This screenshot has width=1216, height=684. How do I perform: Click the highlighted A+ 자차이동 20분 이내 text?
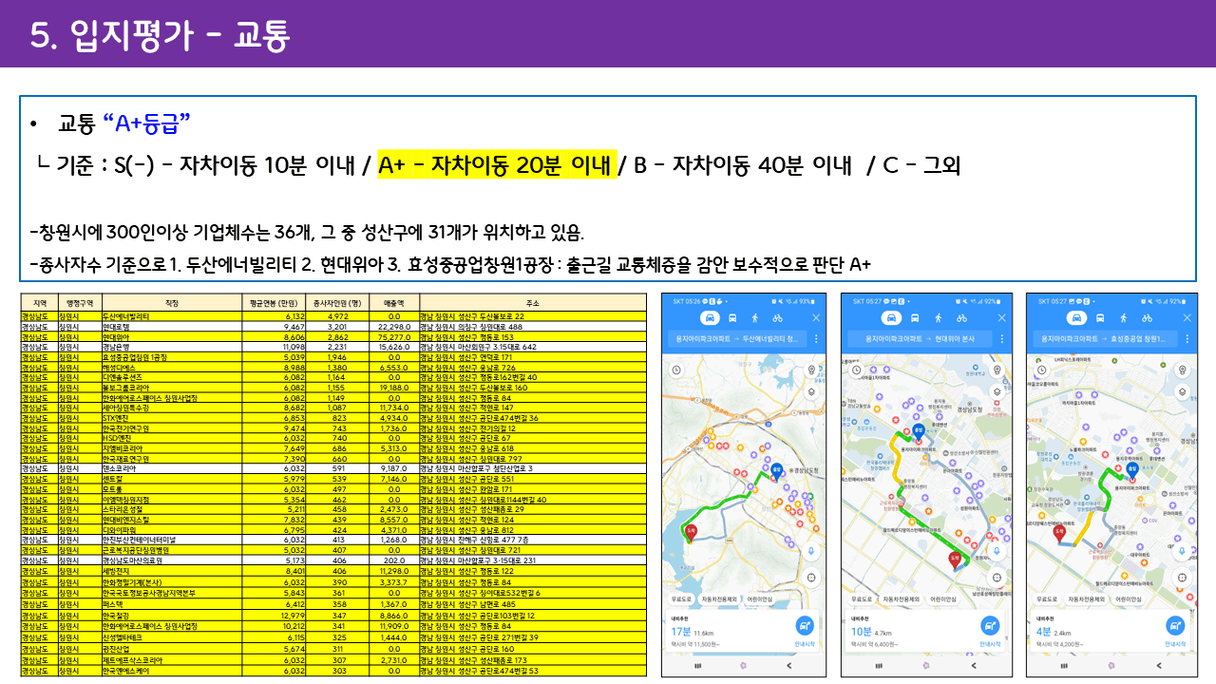497,165
